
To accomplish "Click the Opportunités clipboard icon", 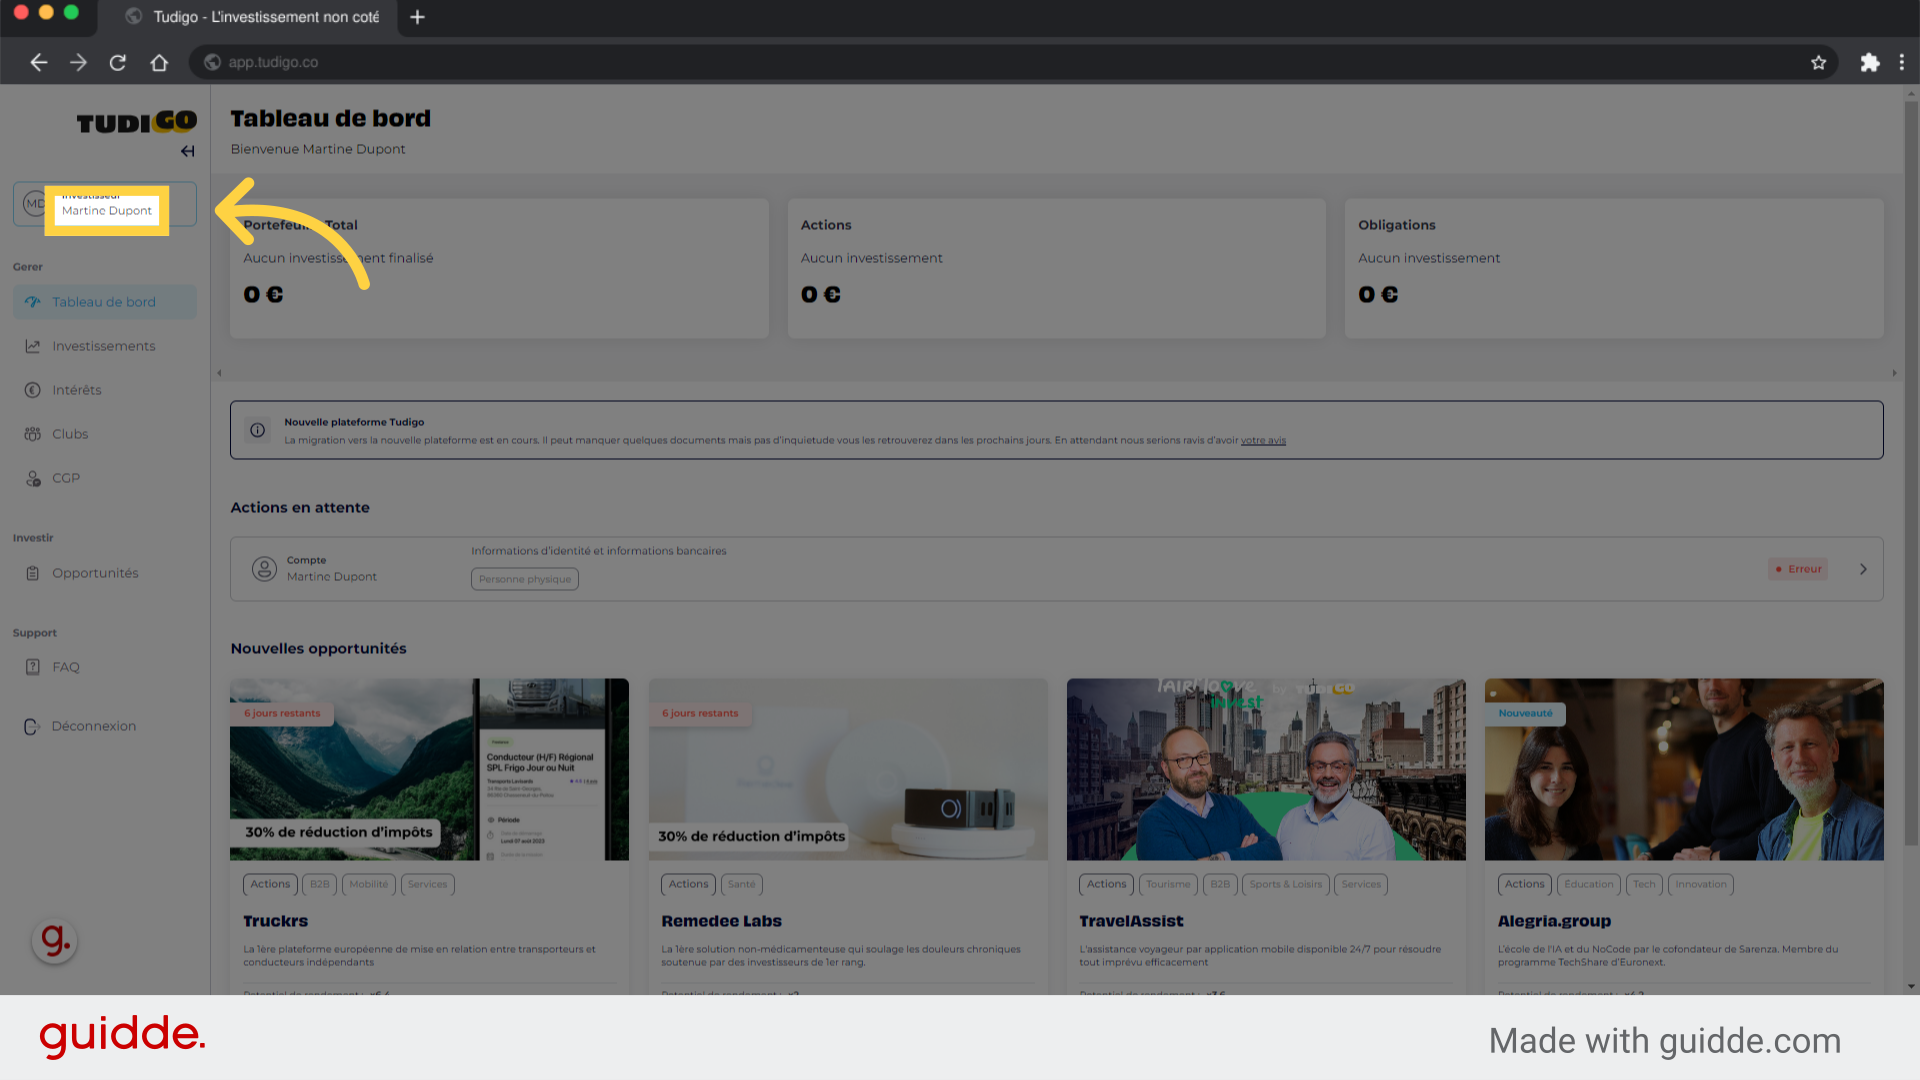I will [33, 573].
